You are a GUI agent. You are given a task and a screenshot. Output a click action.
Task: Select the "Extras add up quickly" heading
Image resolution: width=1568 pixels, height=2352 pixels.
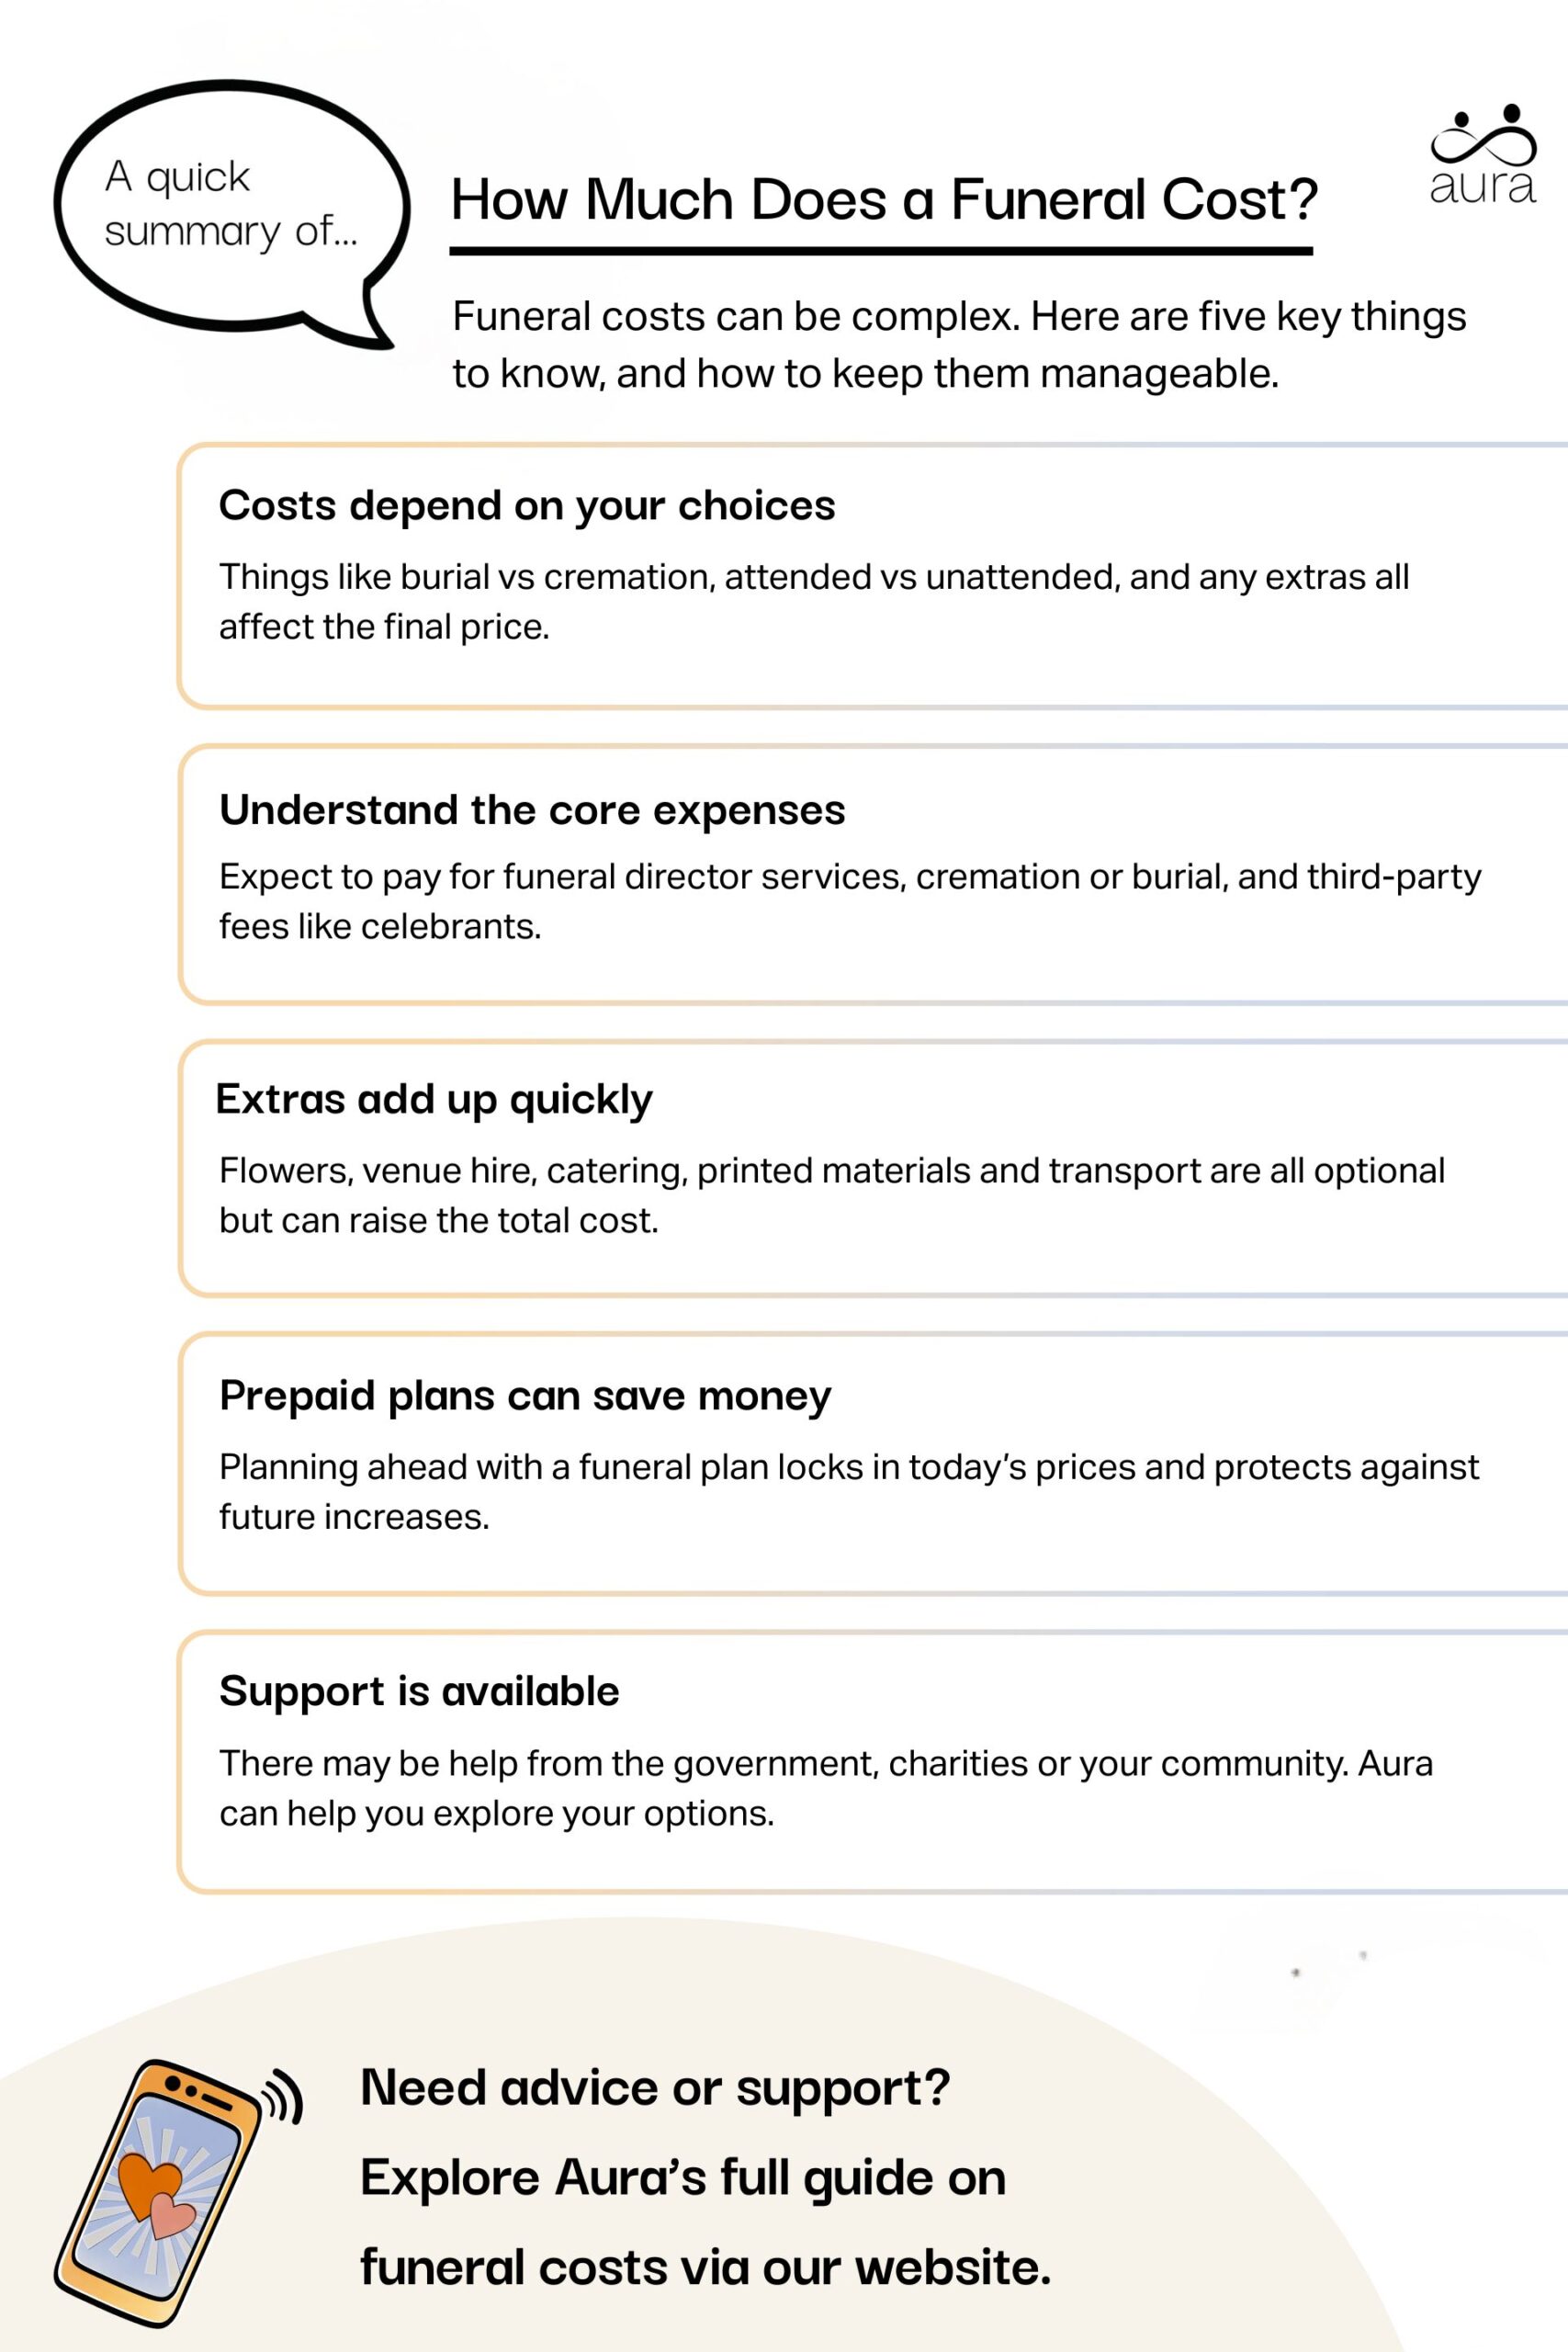pyautogui.click(x=434, y=1099)
